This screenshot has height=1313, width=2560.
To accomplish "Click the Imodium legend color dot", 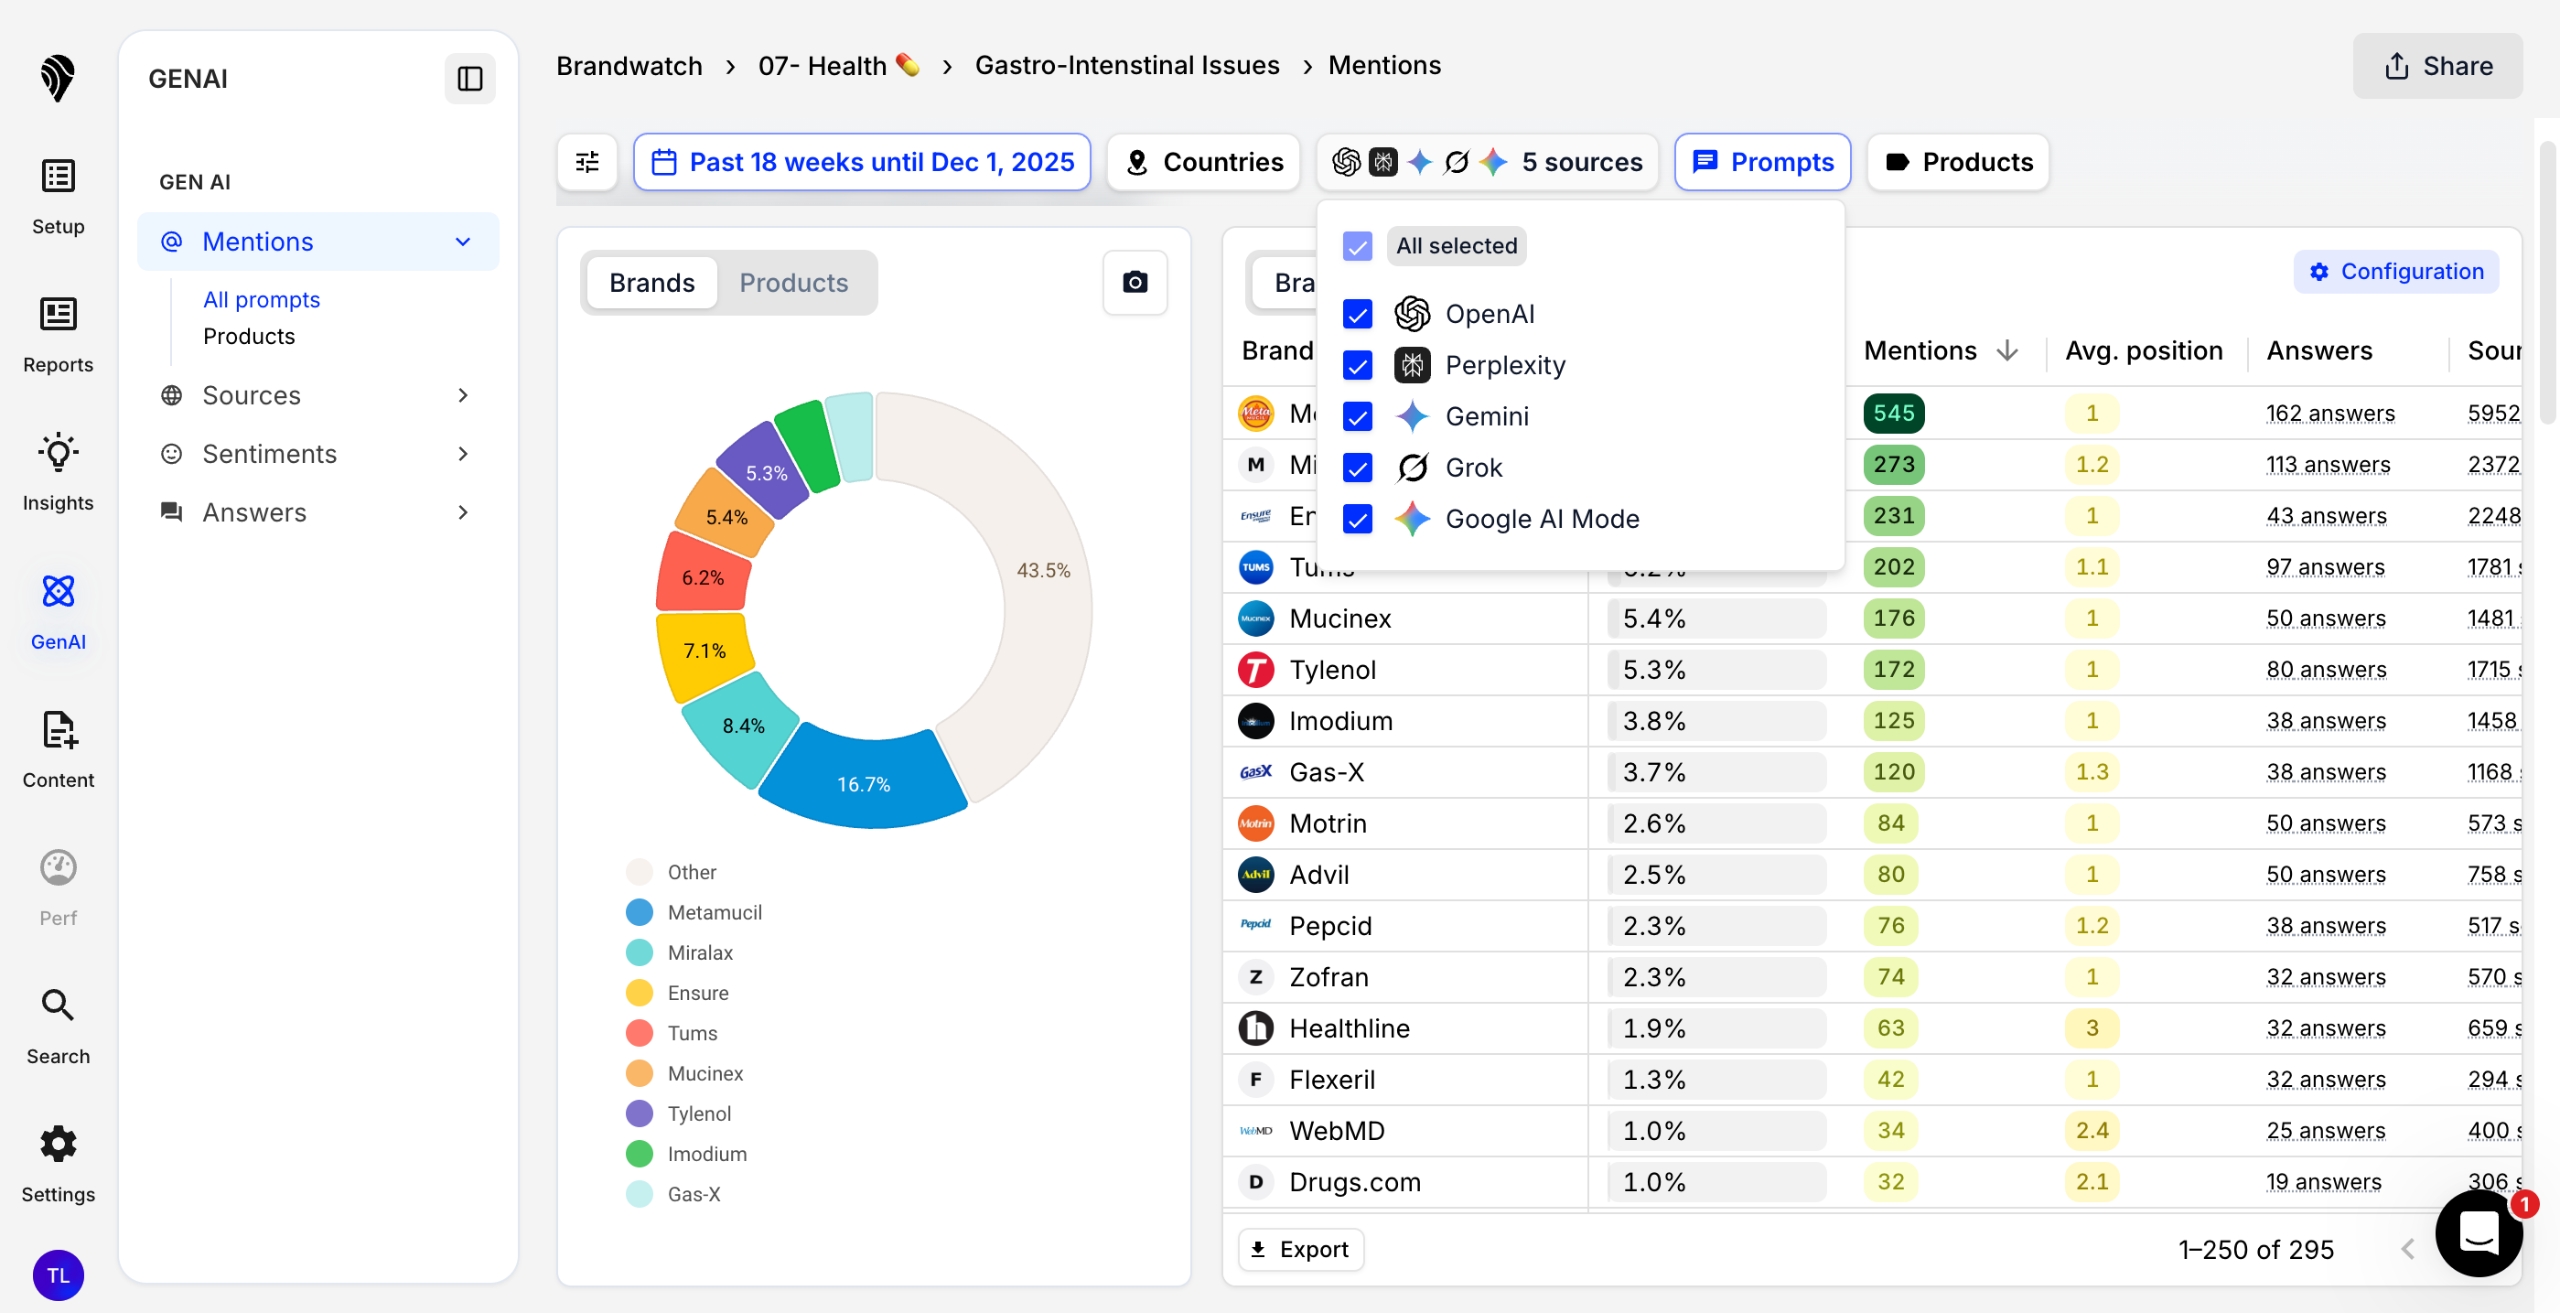I will click(640, 1154).
